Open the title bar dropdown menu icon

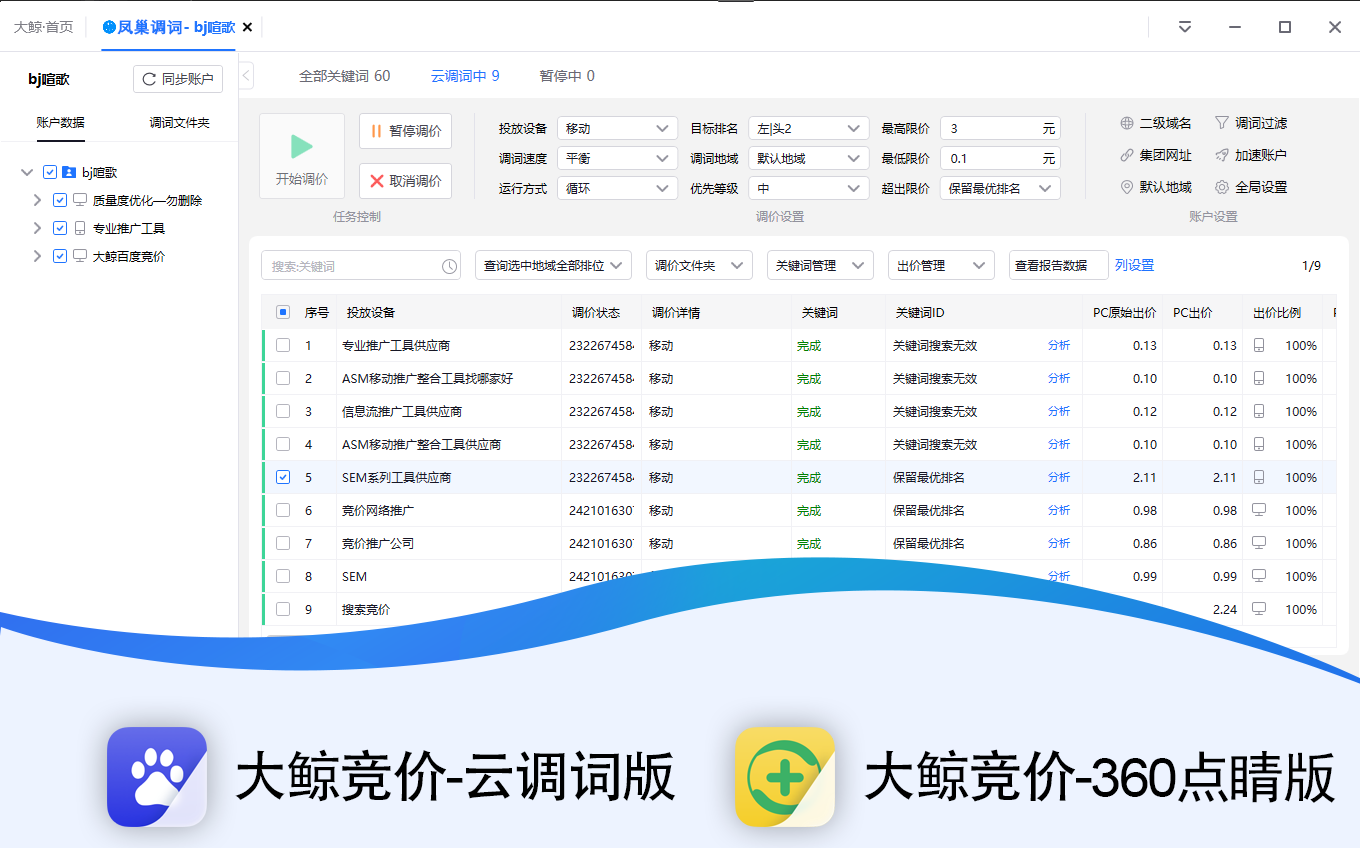(x=1185, y=27)
